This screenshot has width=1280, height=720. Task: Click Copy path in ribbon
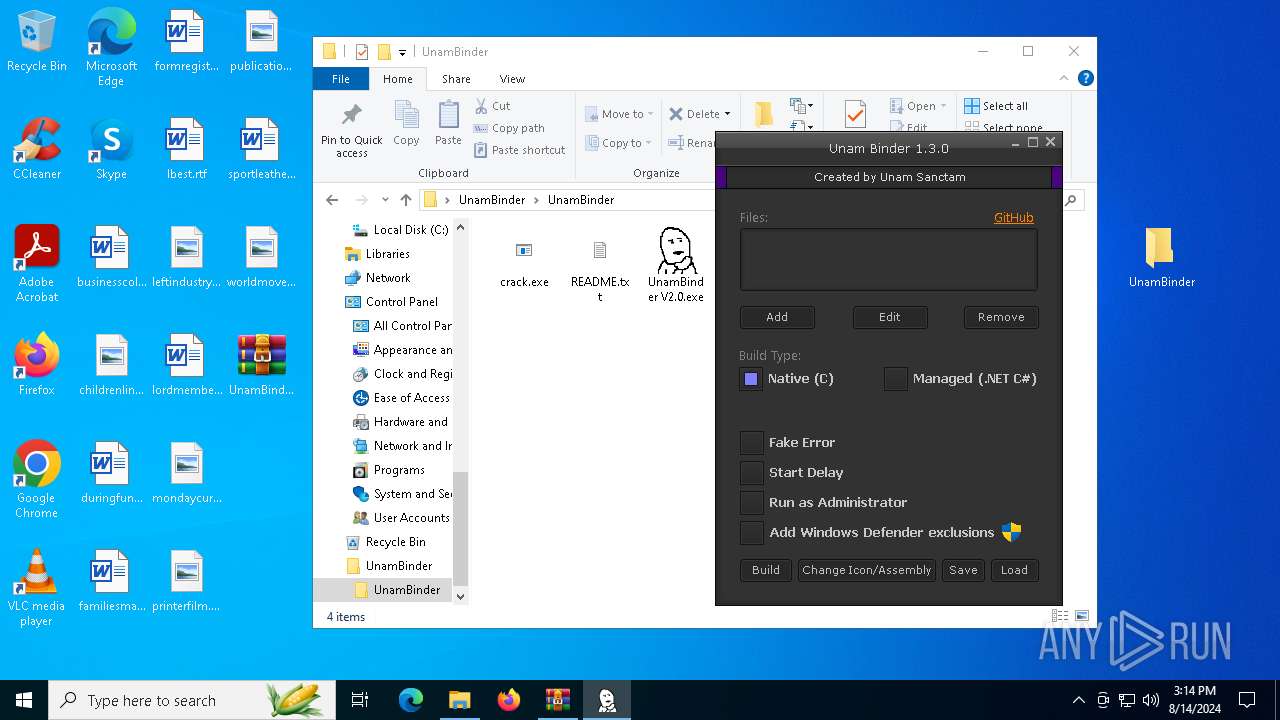(509, 128)
